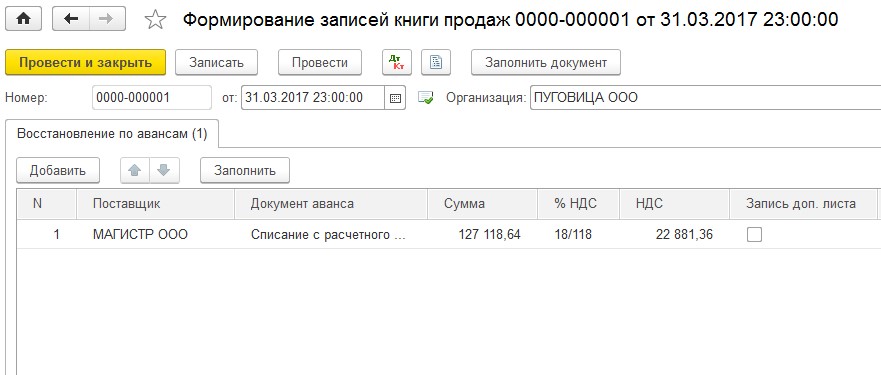The image size is (881, 375).
Task: Add a new row with Добавить
Action: tap(58, 170)
